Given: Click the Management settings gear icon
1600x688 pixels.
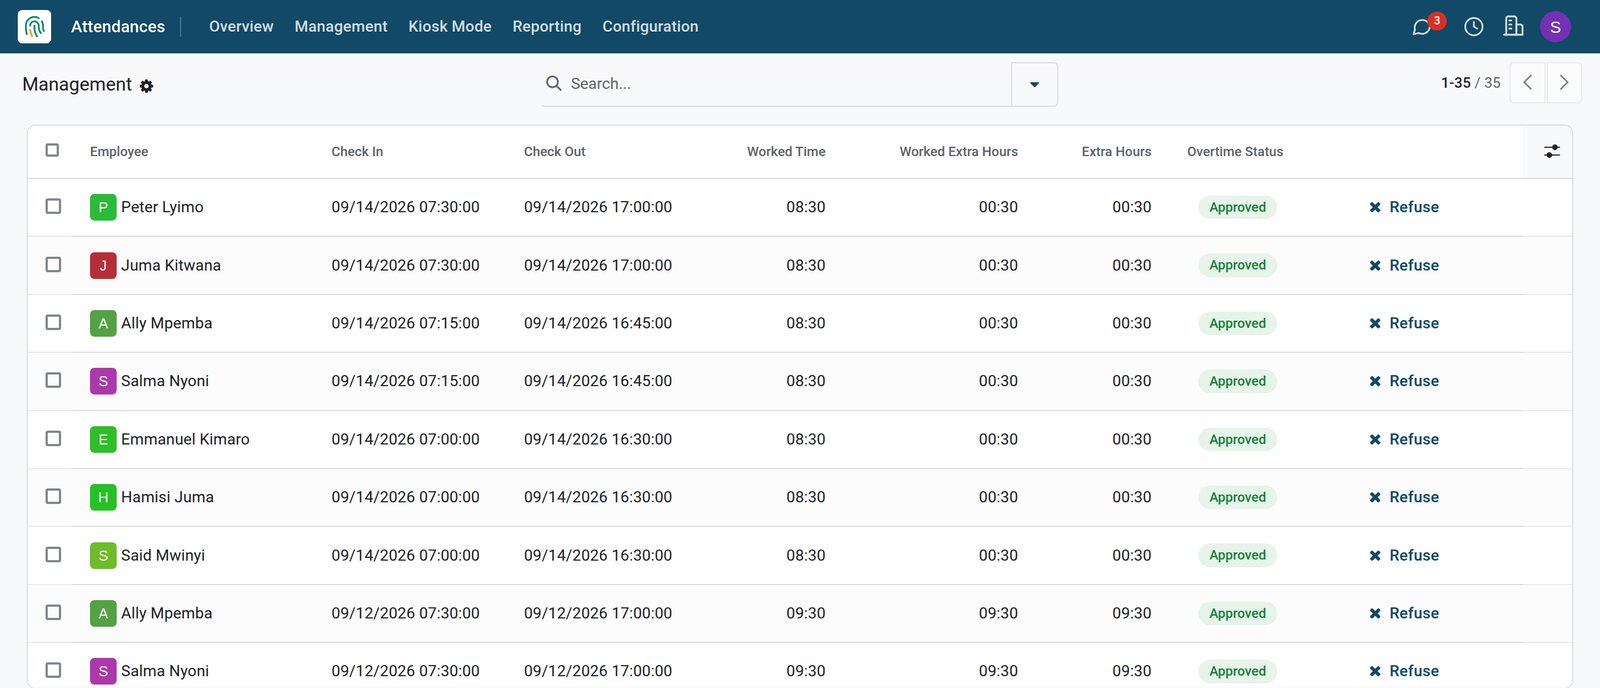Looking at the screenshot, I should tap(147, 86).
